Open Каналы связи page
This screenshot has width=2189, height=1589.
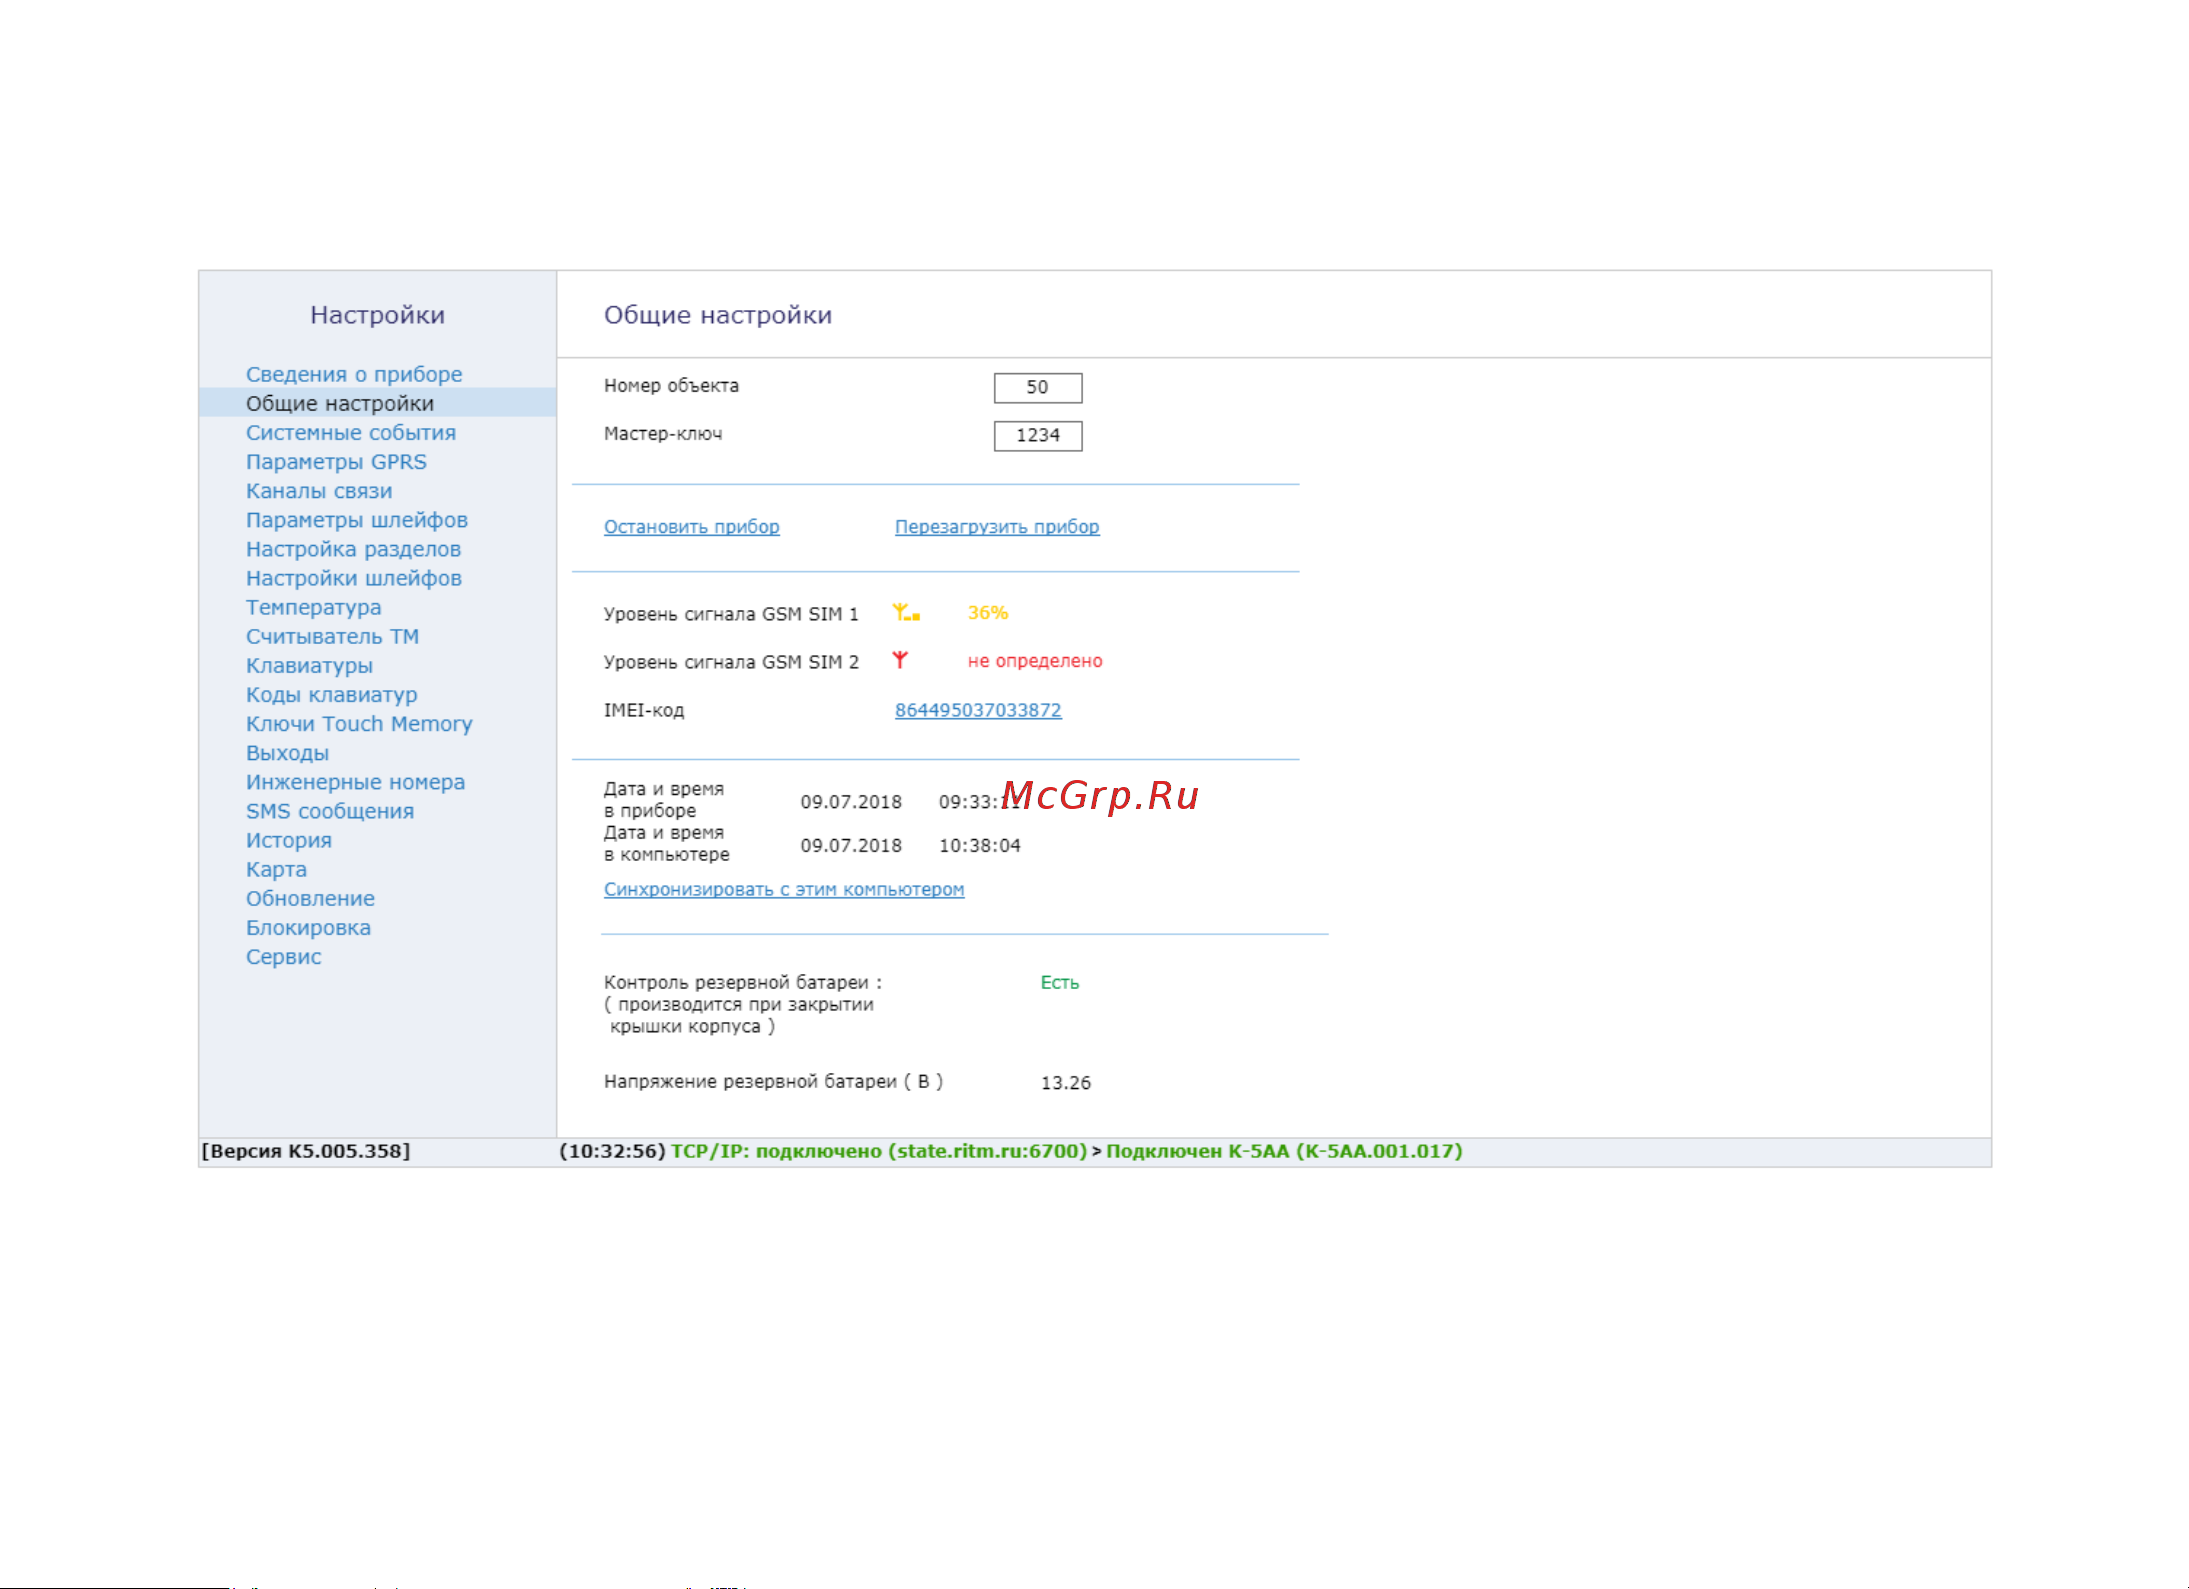(x=319, y=490)
